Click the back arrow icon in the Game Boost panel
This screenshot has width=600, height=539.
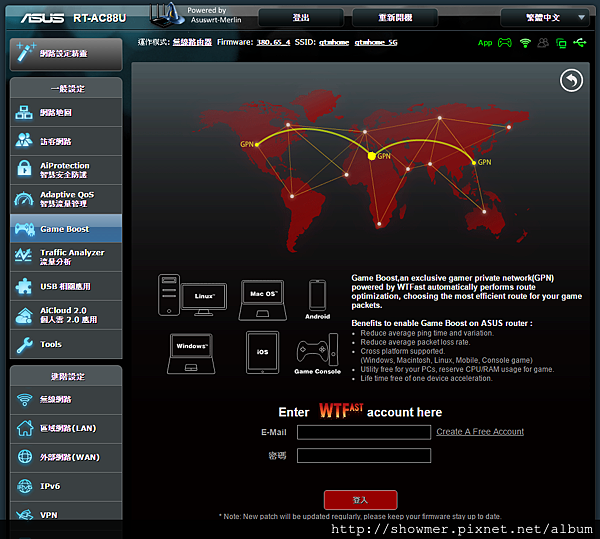click(571, 80)
